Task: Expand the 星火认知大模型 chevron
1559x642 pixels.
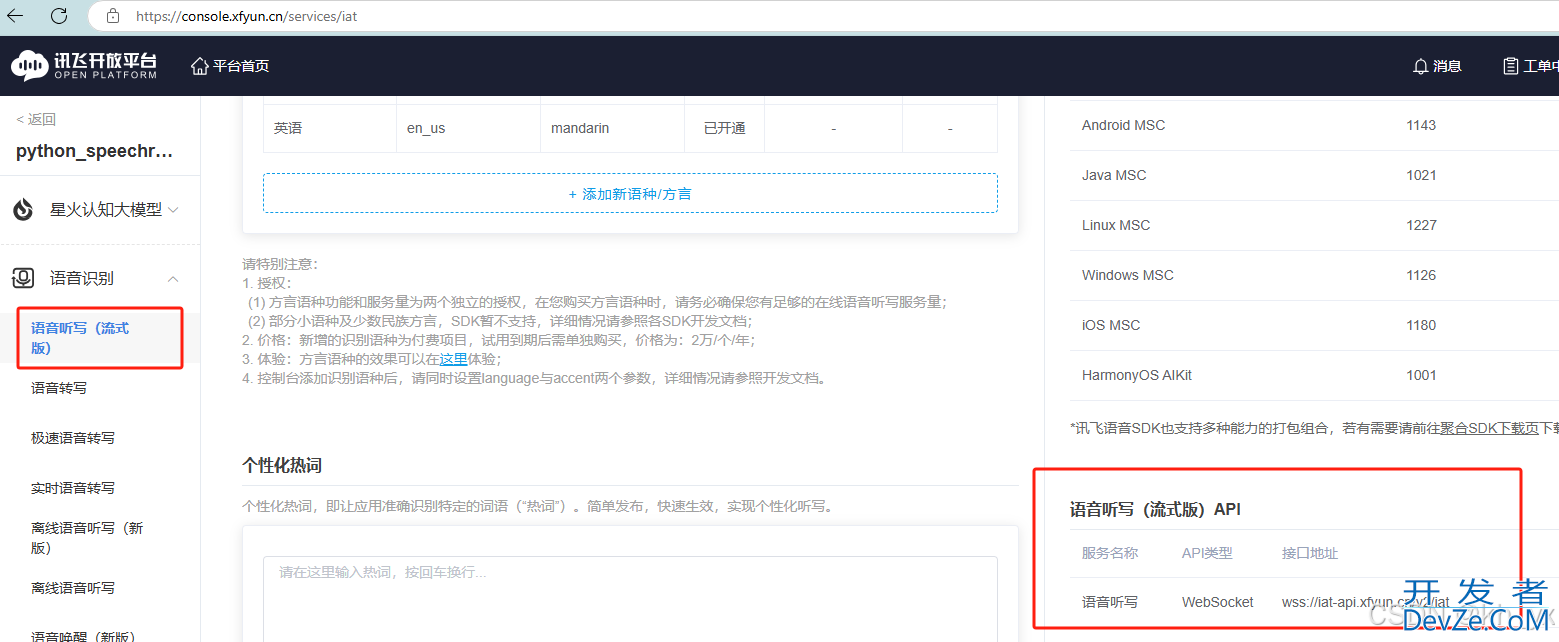Action: [x=173, y=210]
